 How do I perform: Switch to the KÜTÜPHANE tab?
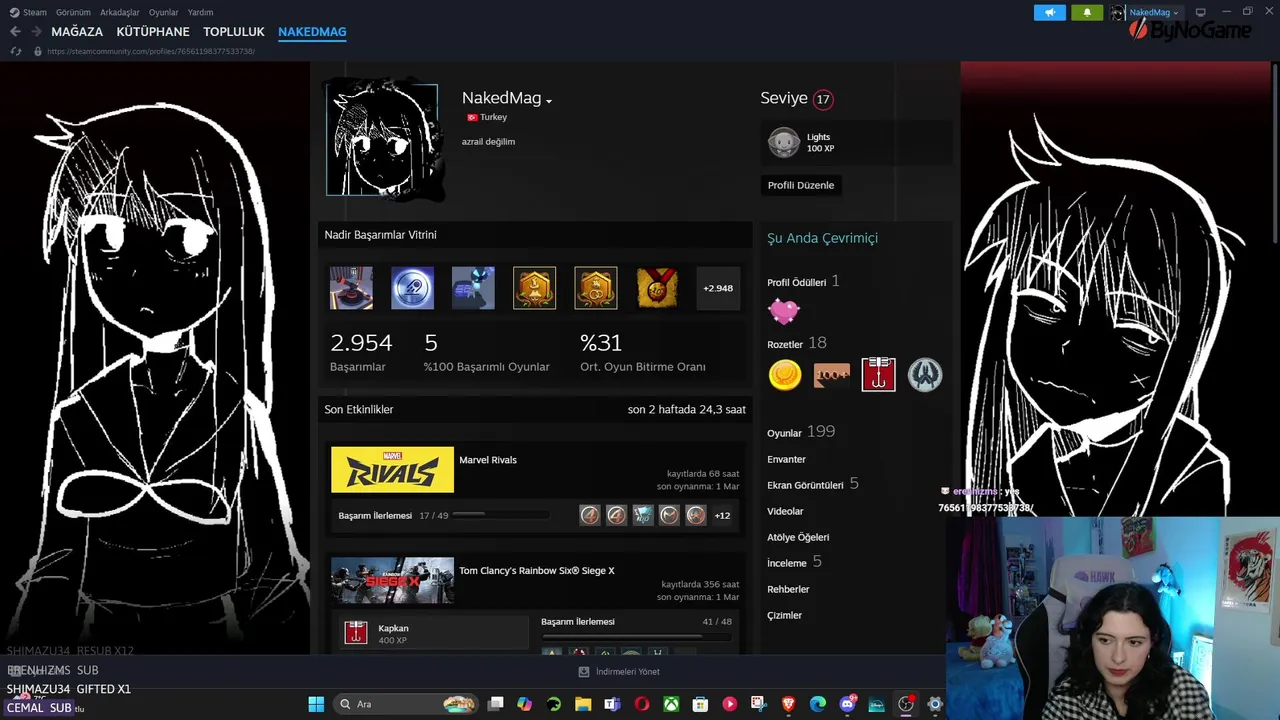(153, 32)
